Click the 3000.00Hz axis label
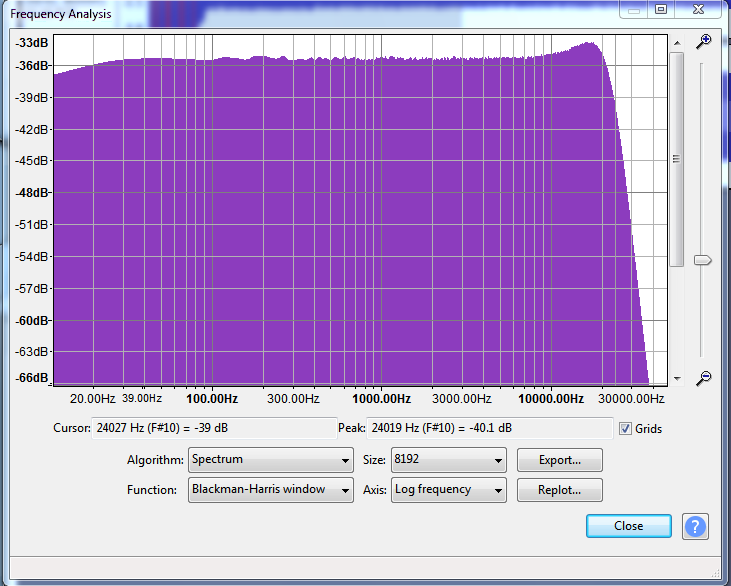The width and height of the screenshot is (731, 586). (462, 399)
